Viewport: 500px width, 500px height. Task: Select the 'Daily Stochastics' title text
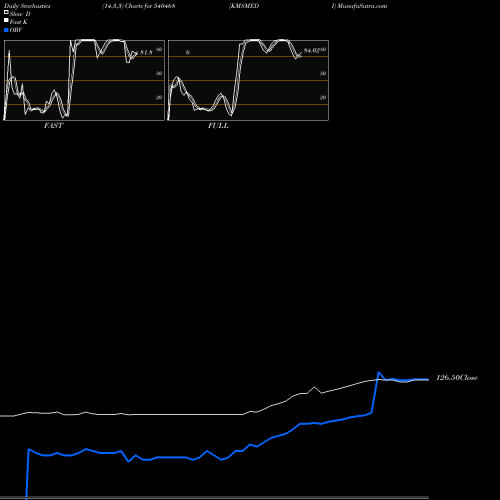(x=27, y=6)
